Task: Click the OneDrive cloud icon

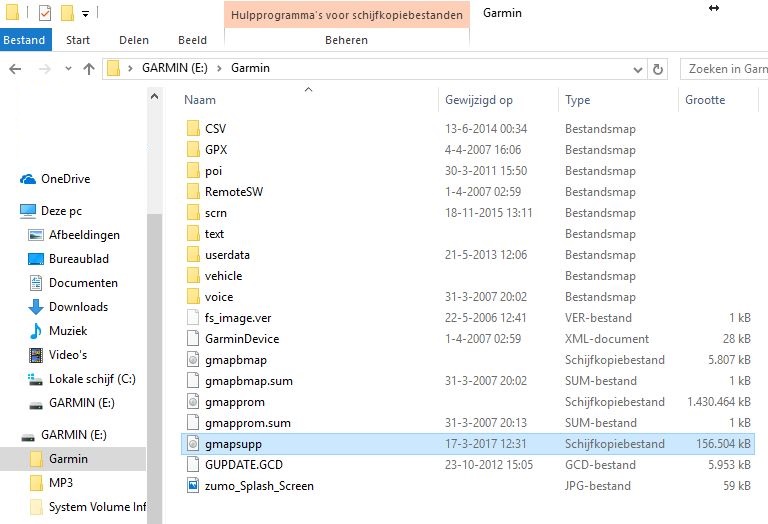Action: [28, 179]
